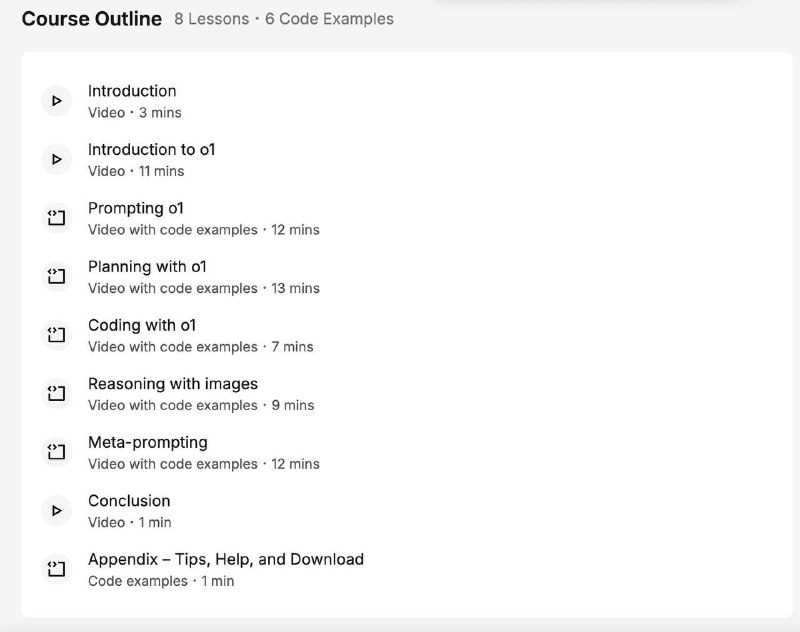The height and width of the screenshot is (632, 800).
Task: Select the Planning with o1 lesson
Action: (147, 267)
